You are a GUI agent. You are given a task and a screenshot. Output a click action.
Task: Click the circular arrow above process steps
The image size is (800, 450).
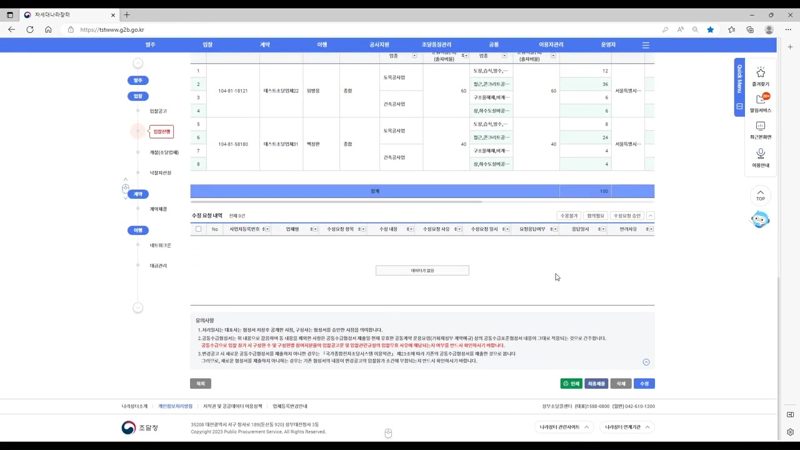click(138, 63)
